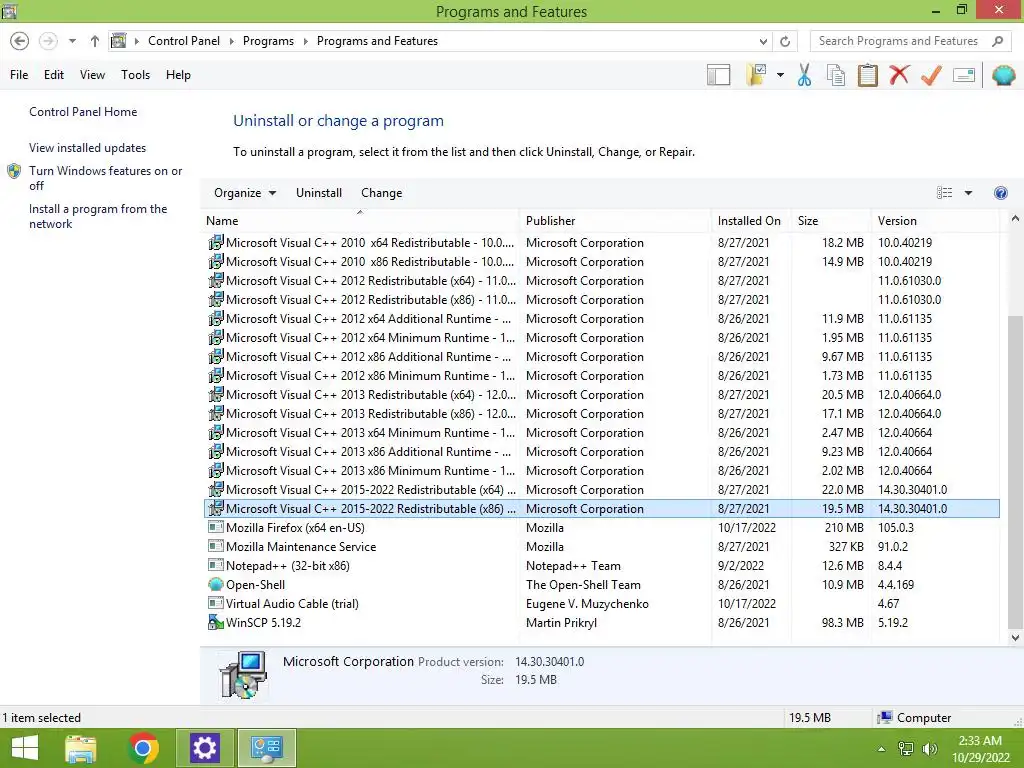Sort by Publisher column header
The image size is (1024, 768).
pyautogui.click(x=615, y=221)
